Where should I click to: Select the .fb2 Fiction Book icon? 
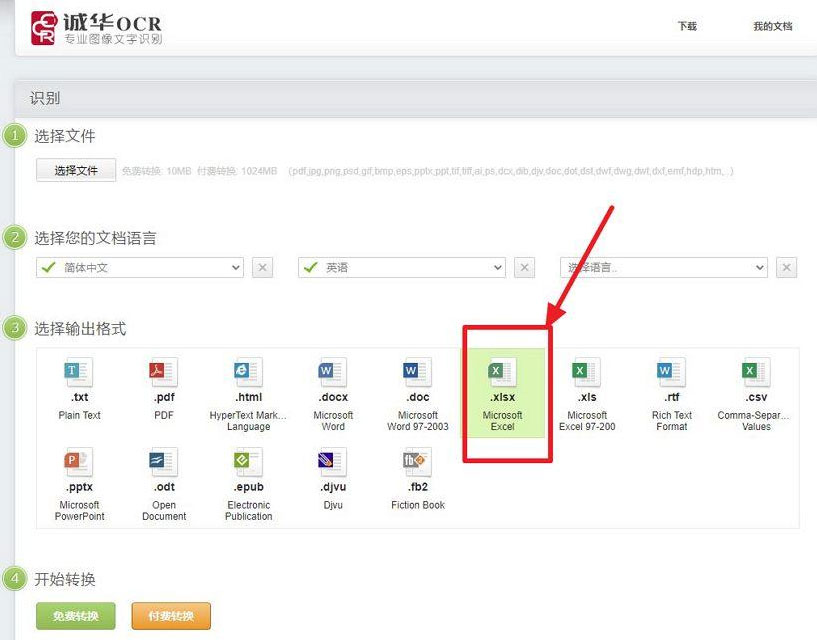[x=417, y=463]
